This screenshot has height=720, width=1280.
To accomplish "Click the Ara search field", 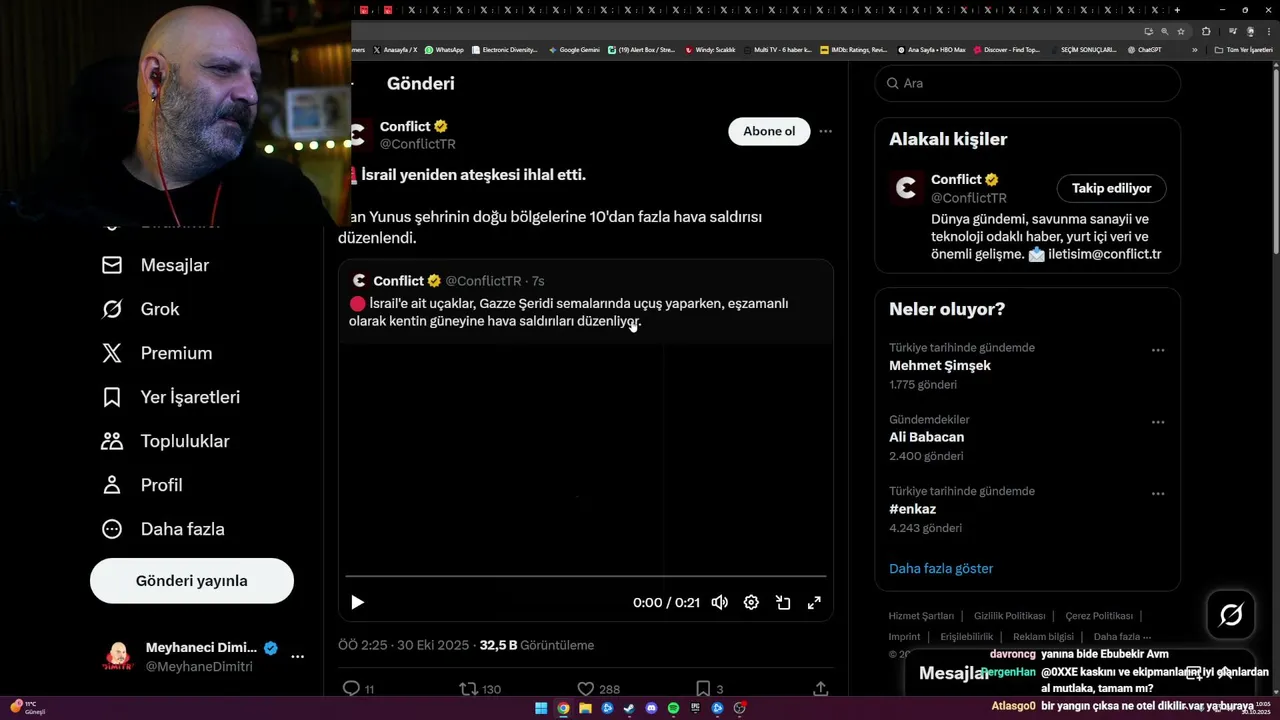I will tap(1028, 83).
